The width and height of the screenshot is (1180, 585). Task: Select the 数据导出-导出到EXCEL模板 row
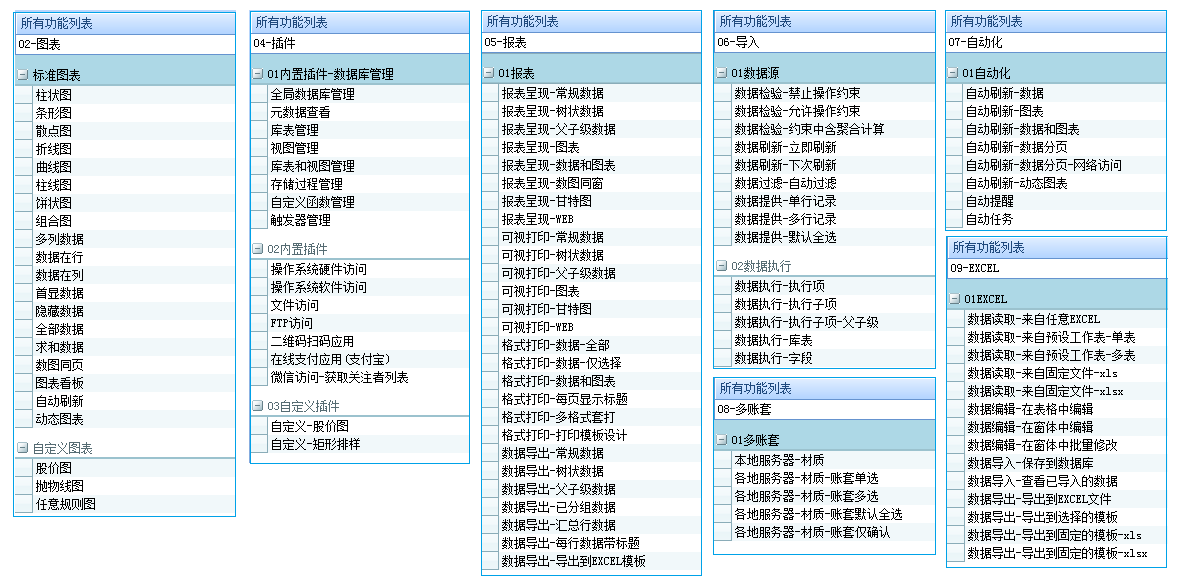pyautogui.click(x=592, y=561)
